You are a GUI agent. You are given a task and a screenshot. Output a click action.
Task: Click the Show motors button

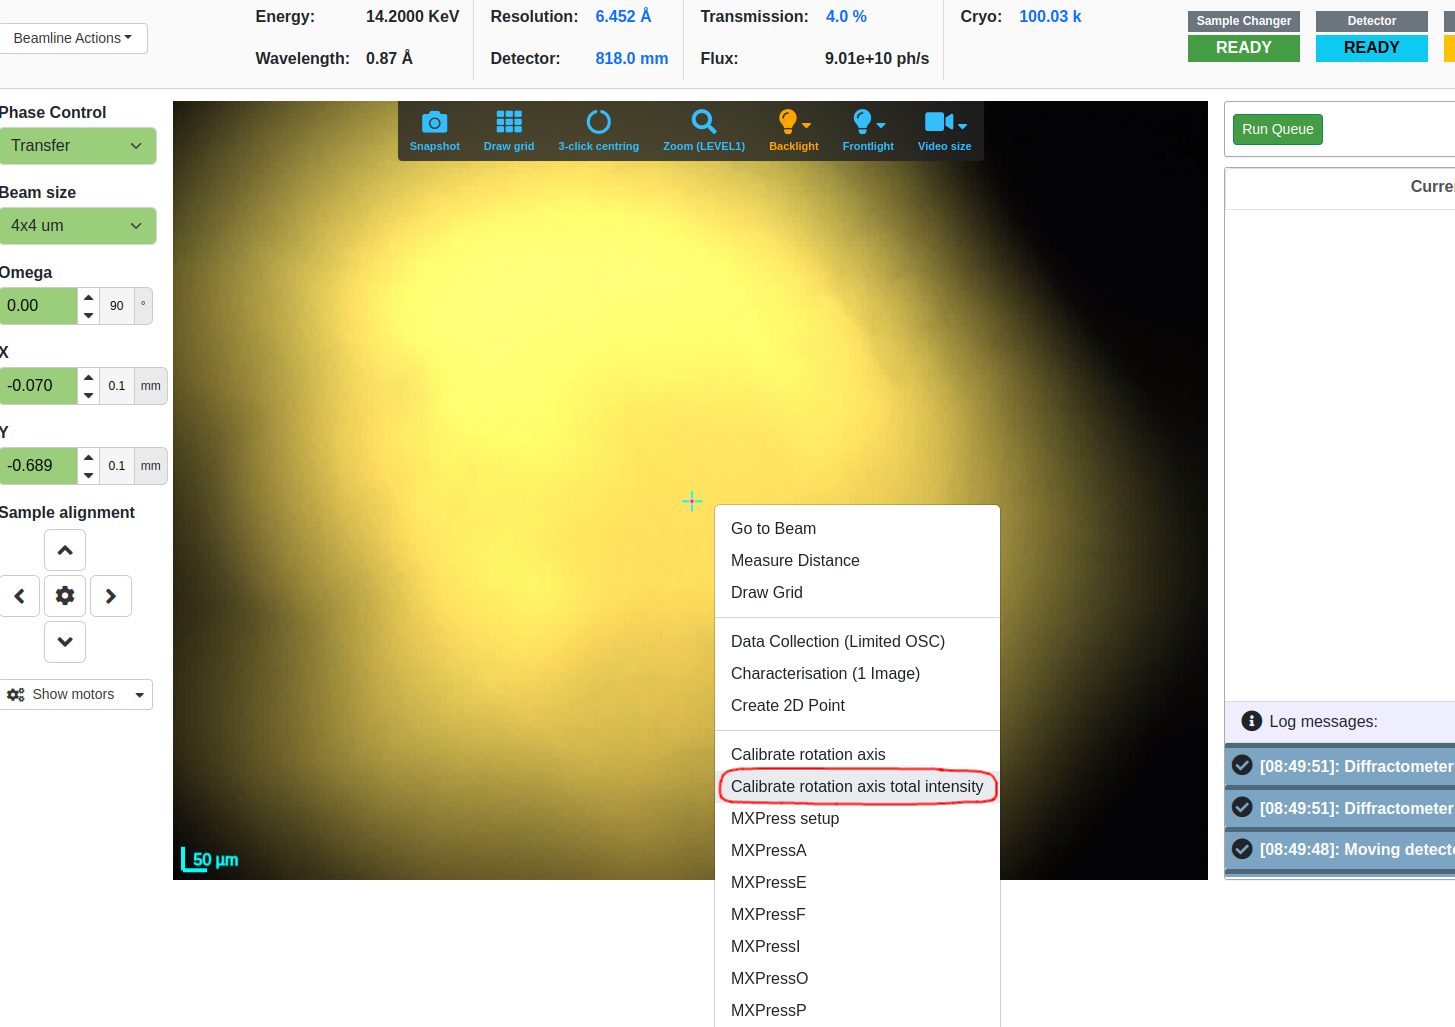pos(74,695)
